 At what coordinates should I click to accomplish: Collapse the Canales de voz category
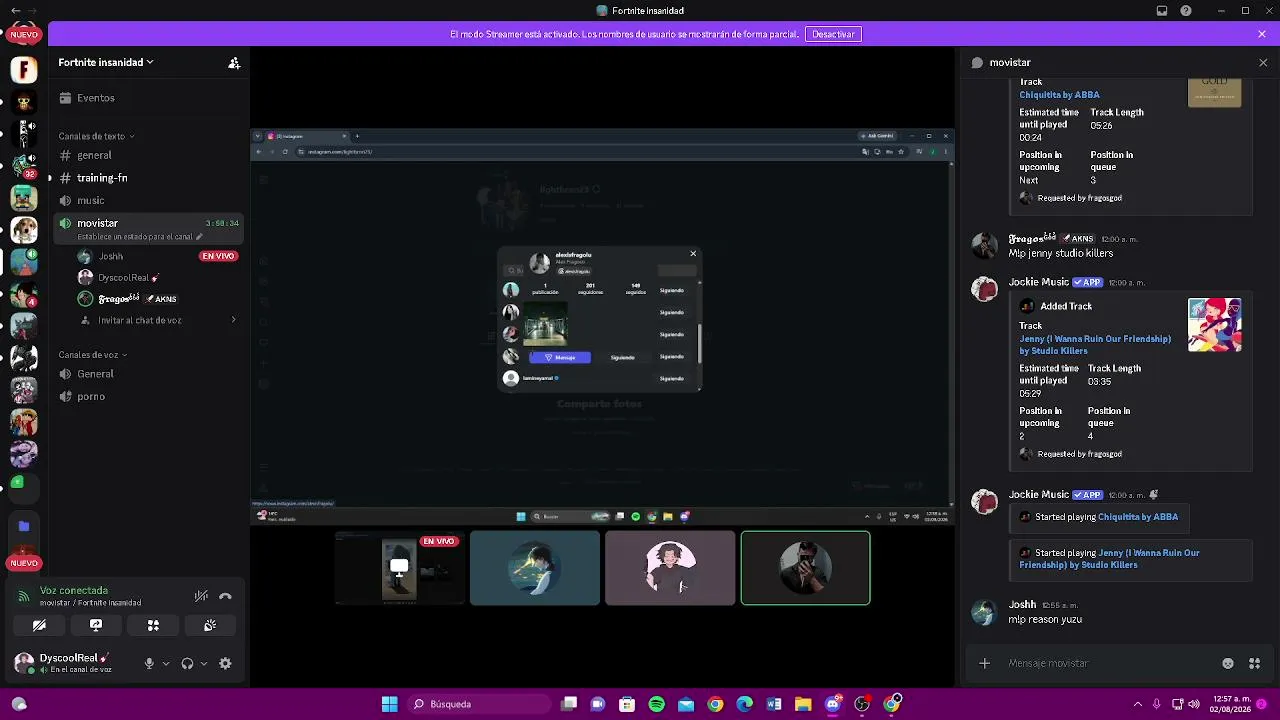pos(92,355)
